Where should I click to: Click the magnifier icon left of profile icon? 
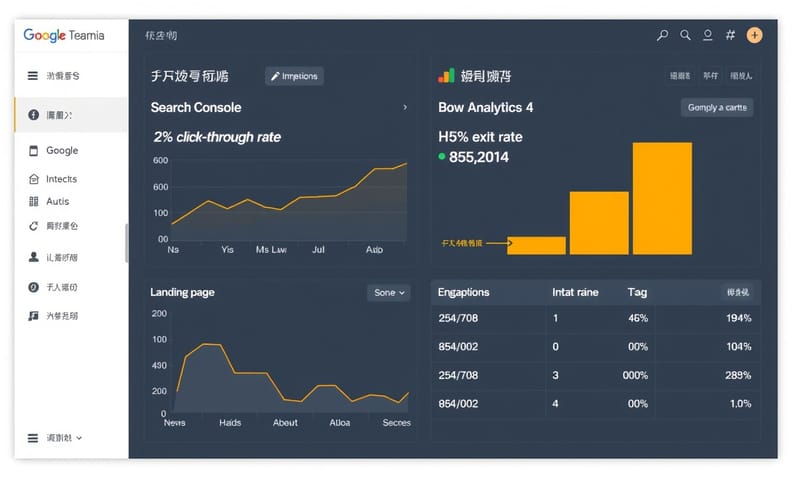(x=685, y=35)
